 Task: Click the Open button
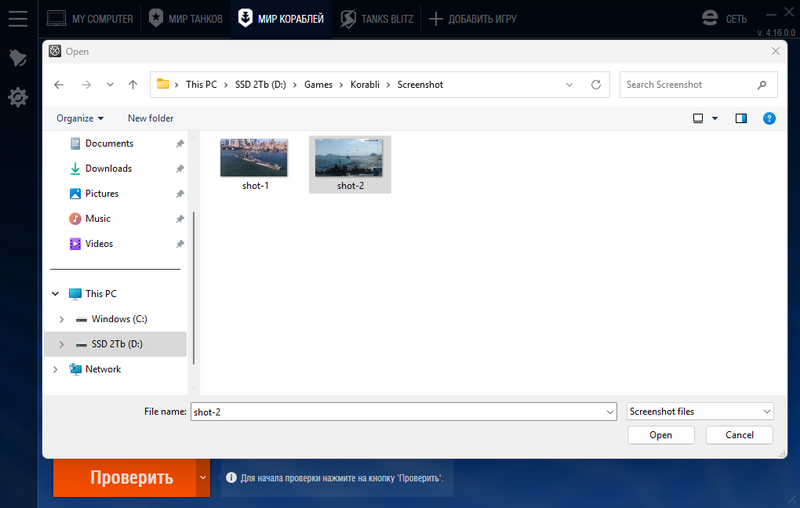(x=661, y=435)
